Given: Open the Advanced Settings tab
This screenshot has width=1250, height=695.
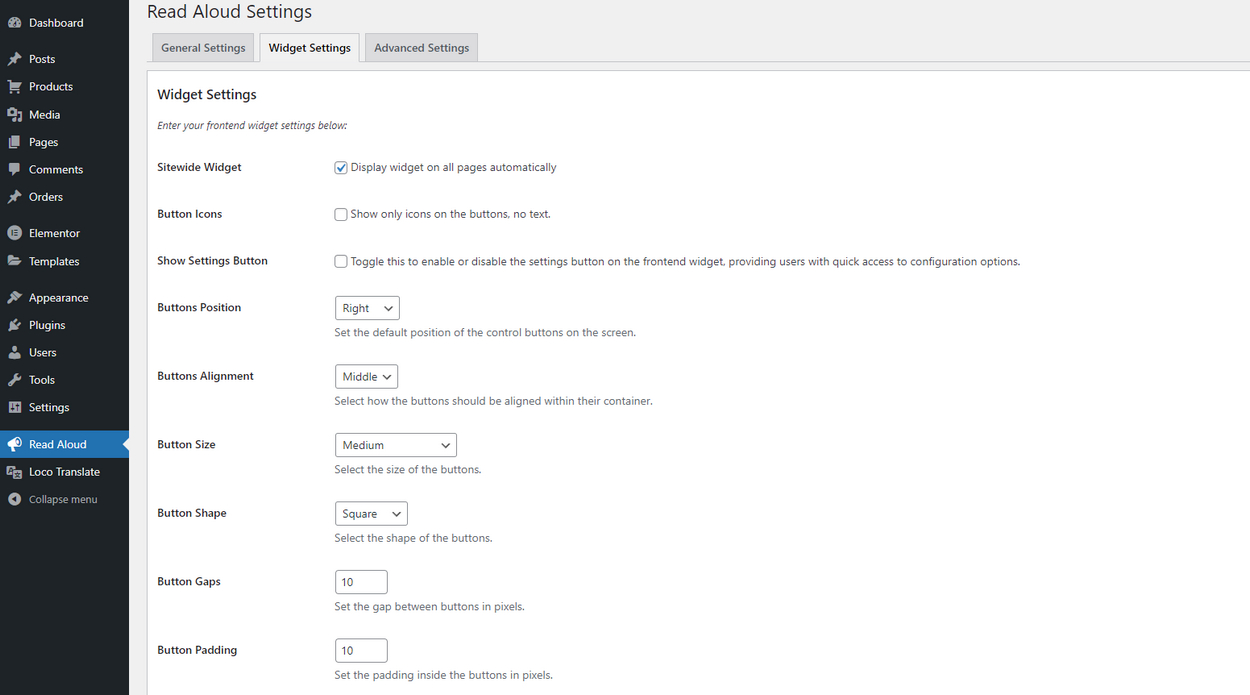Looking at the screenshot, I should (421, 48).
